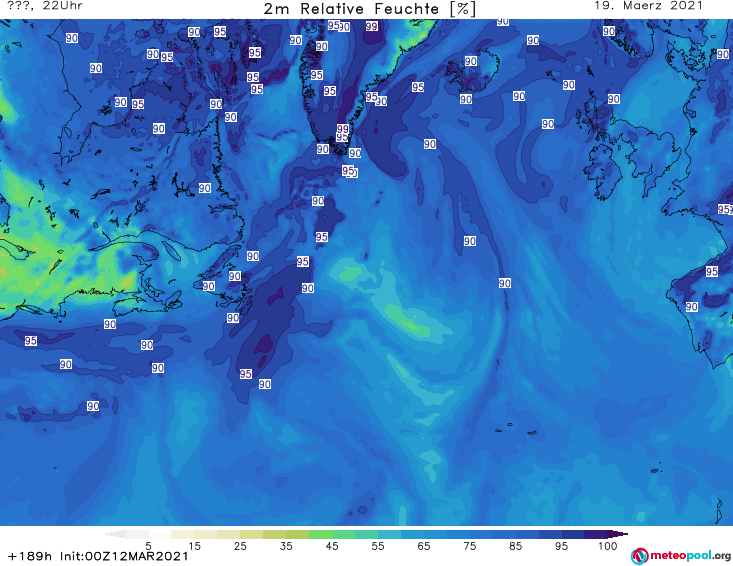
Task: Click the legend value '5'
Action: tap(148, 546)
